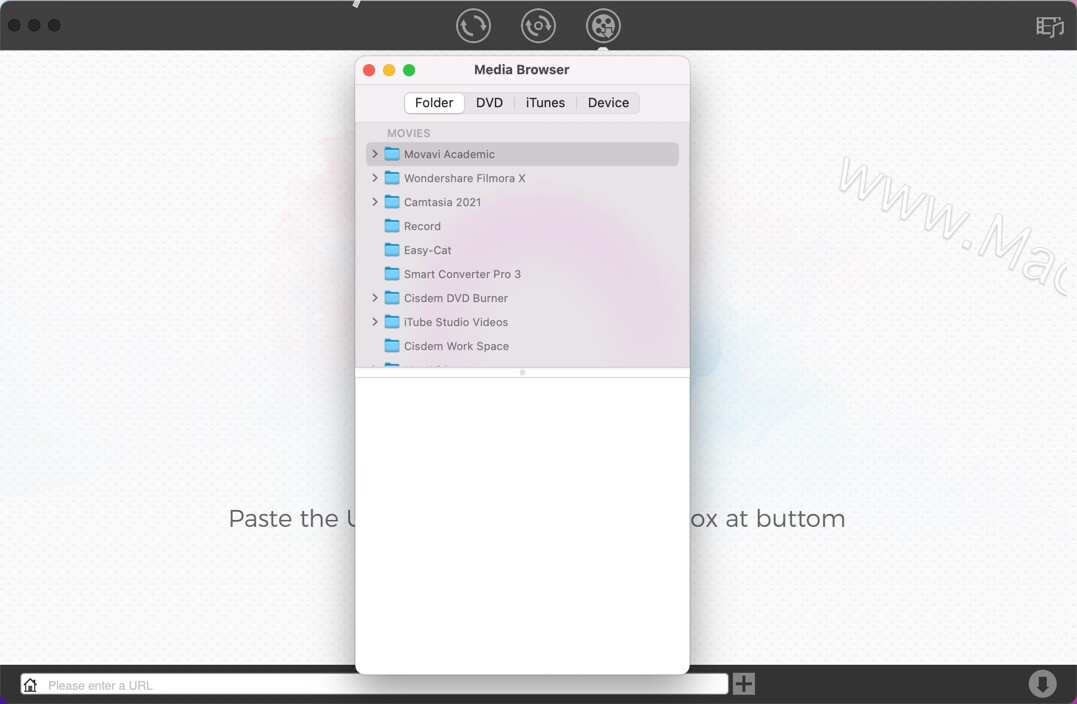The image size is (1077, 704).
Task: Select the Wondershare Filmora X row
Action: tap(522, 178)
